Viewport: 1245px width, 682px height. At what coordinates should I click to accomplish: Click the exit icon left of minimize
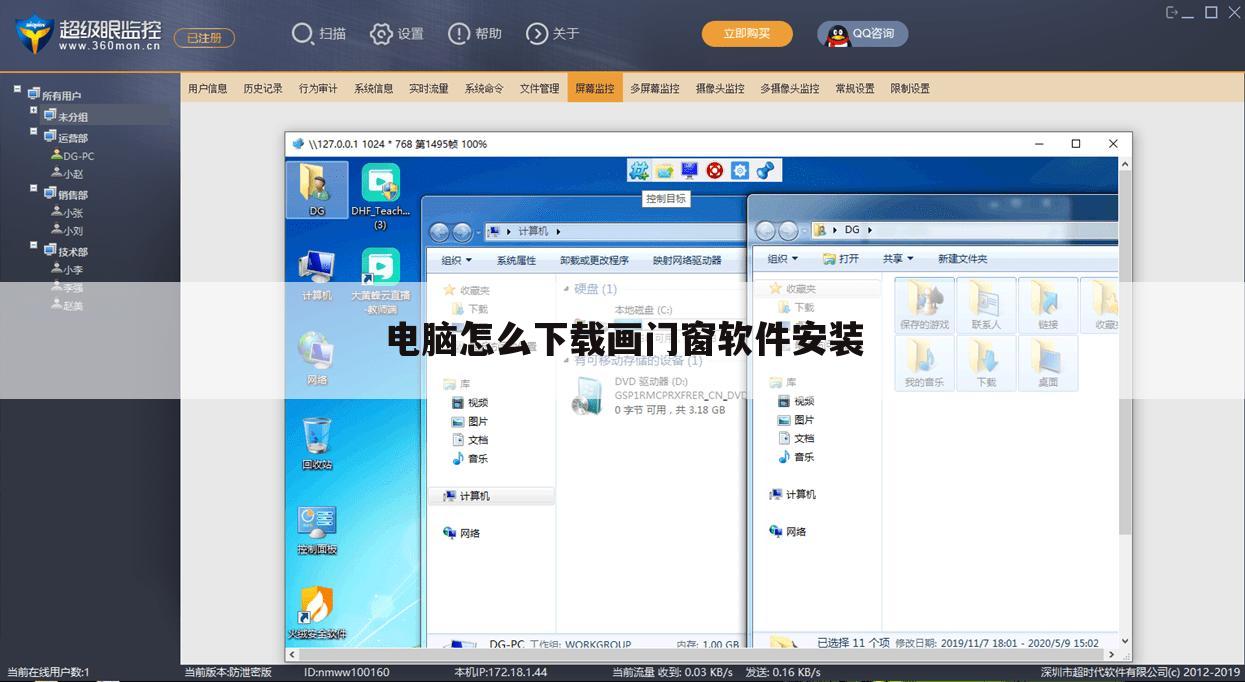(x=1173, y=12)
